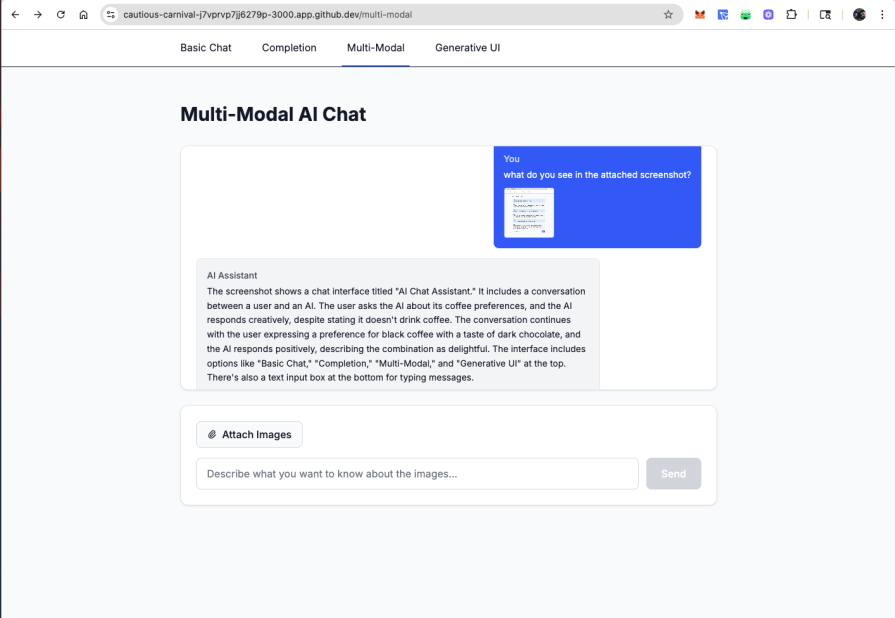The width and height of the screenshot is (895, 618).
Task: Open the Generative UI tab
Action: (466, 47)
